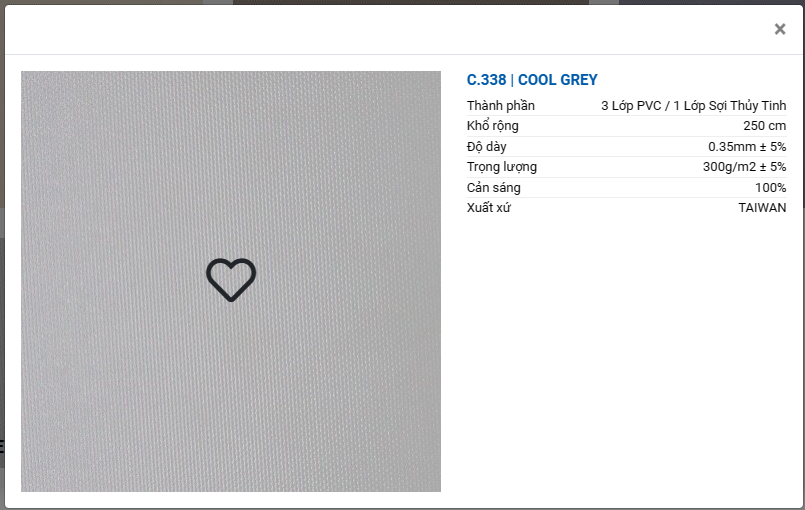Click the heart favorite icon on fabric
The image size is (805, 510).
tap(231, 280)
